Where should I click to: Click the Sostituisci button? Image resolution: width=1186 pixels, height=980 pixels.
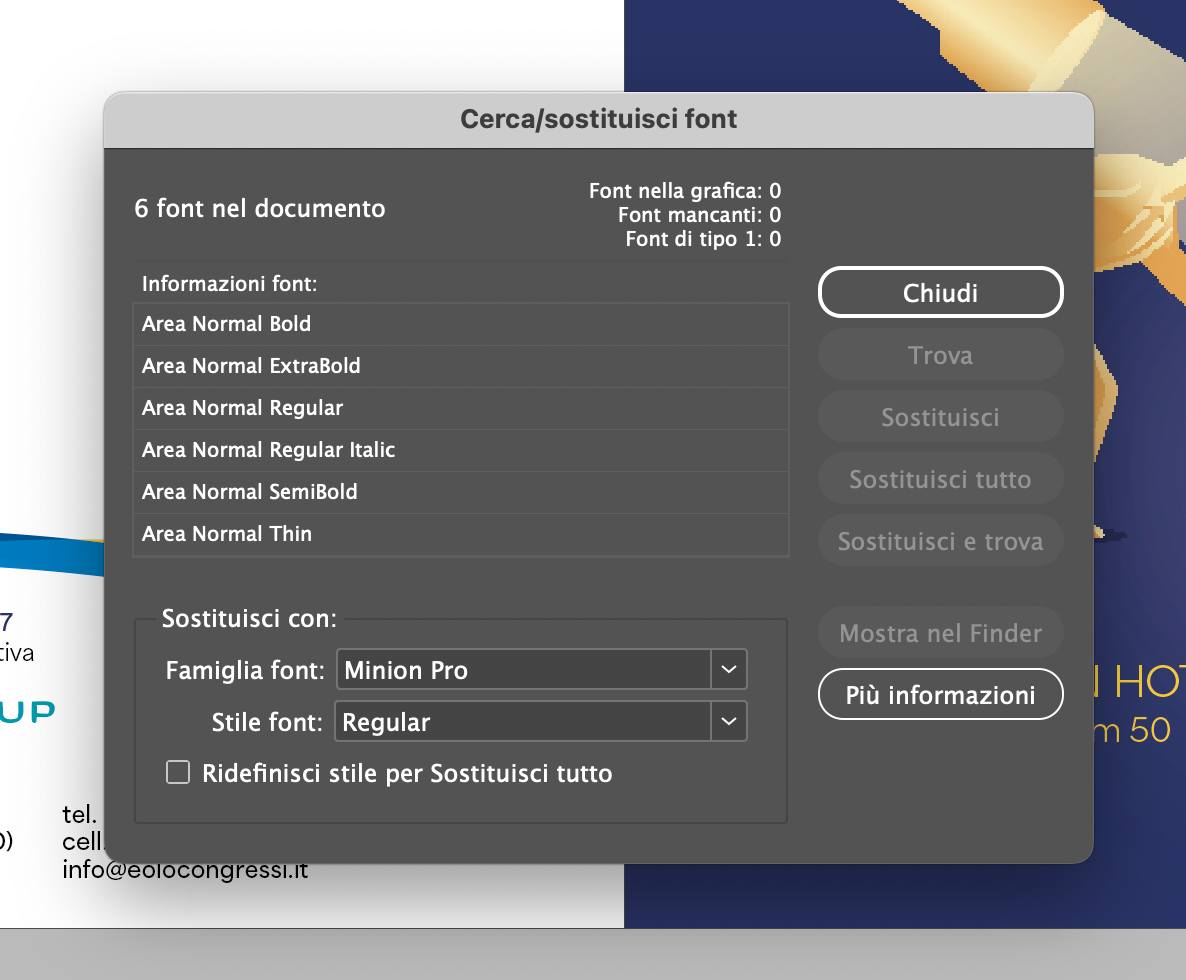[940, 417]
